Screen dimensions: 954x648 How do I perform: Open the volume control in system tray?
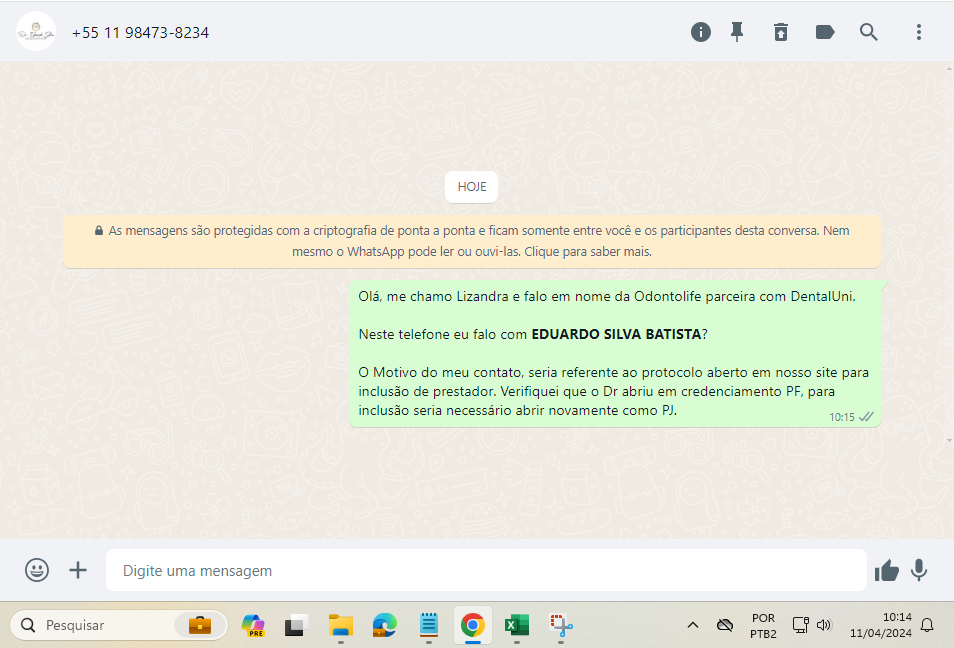(x=824, y=625)
